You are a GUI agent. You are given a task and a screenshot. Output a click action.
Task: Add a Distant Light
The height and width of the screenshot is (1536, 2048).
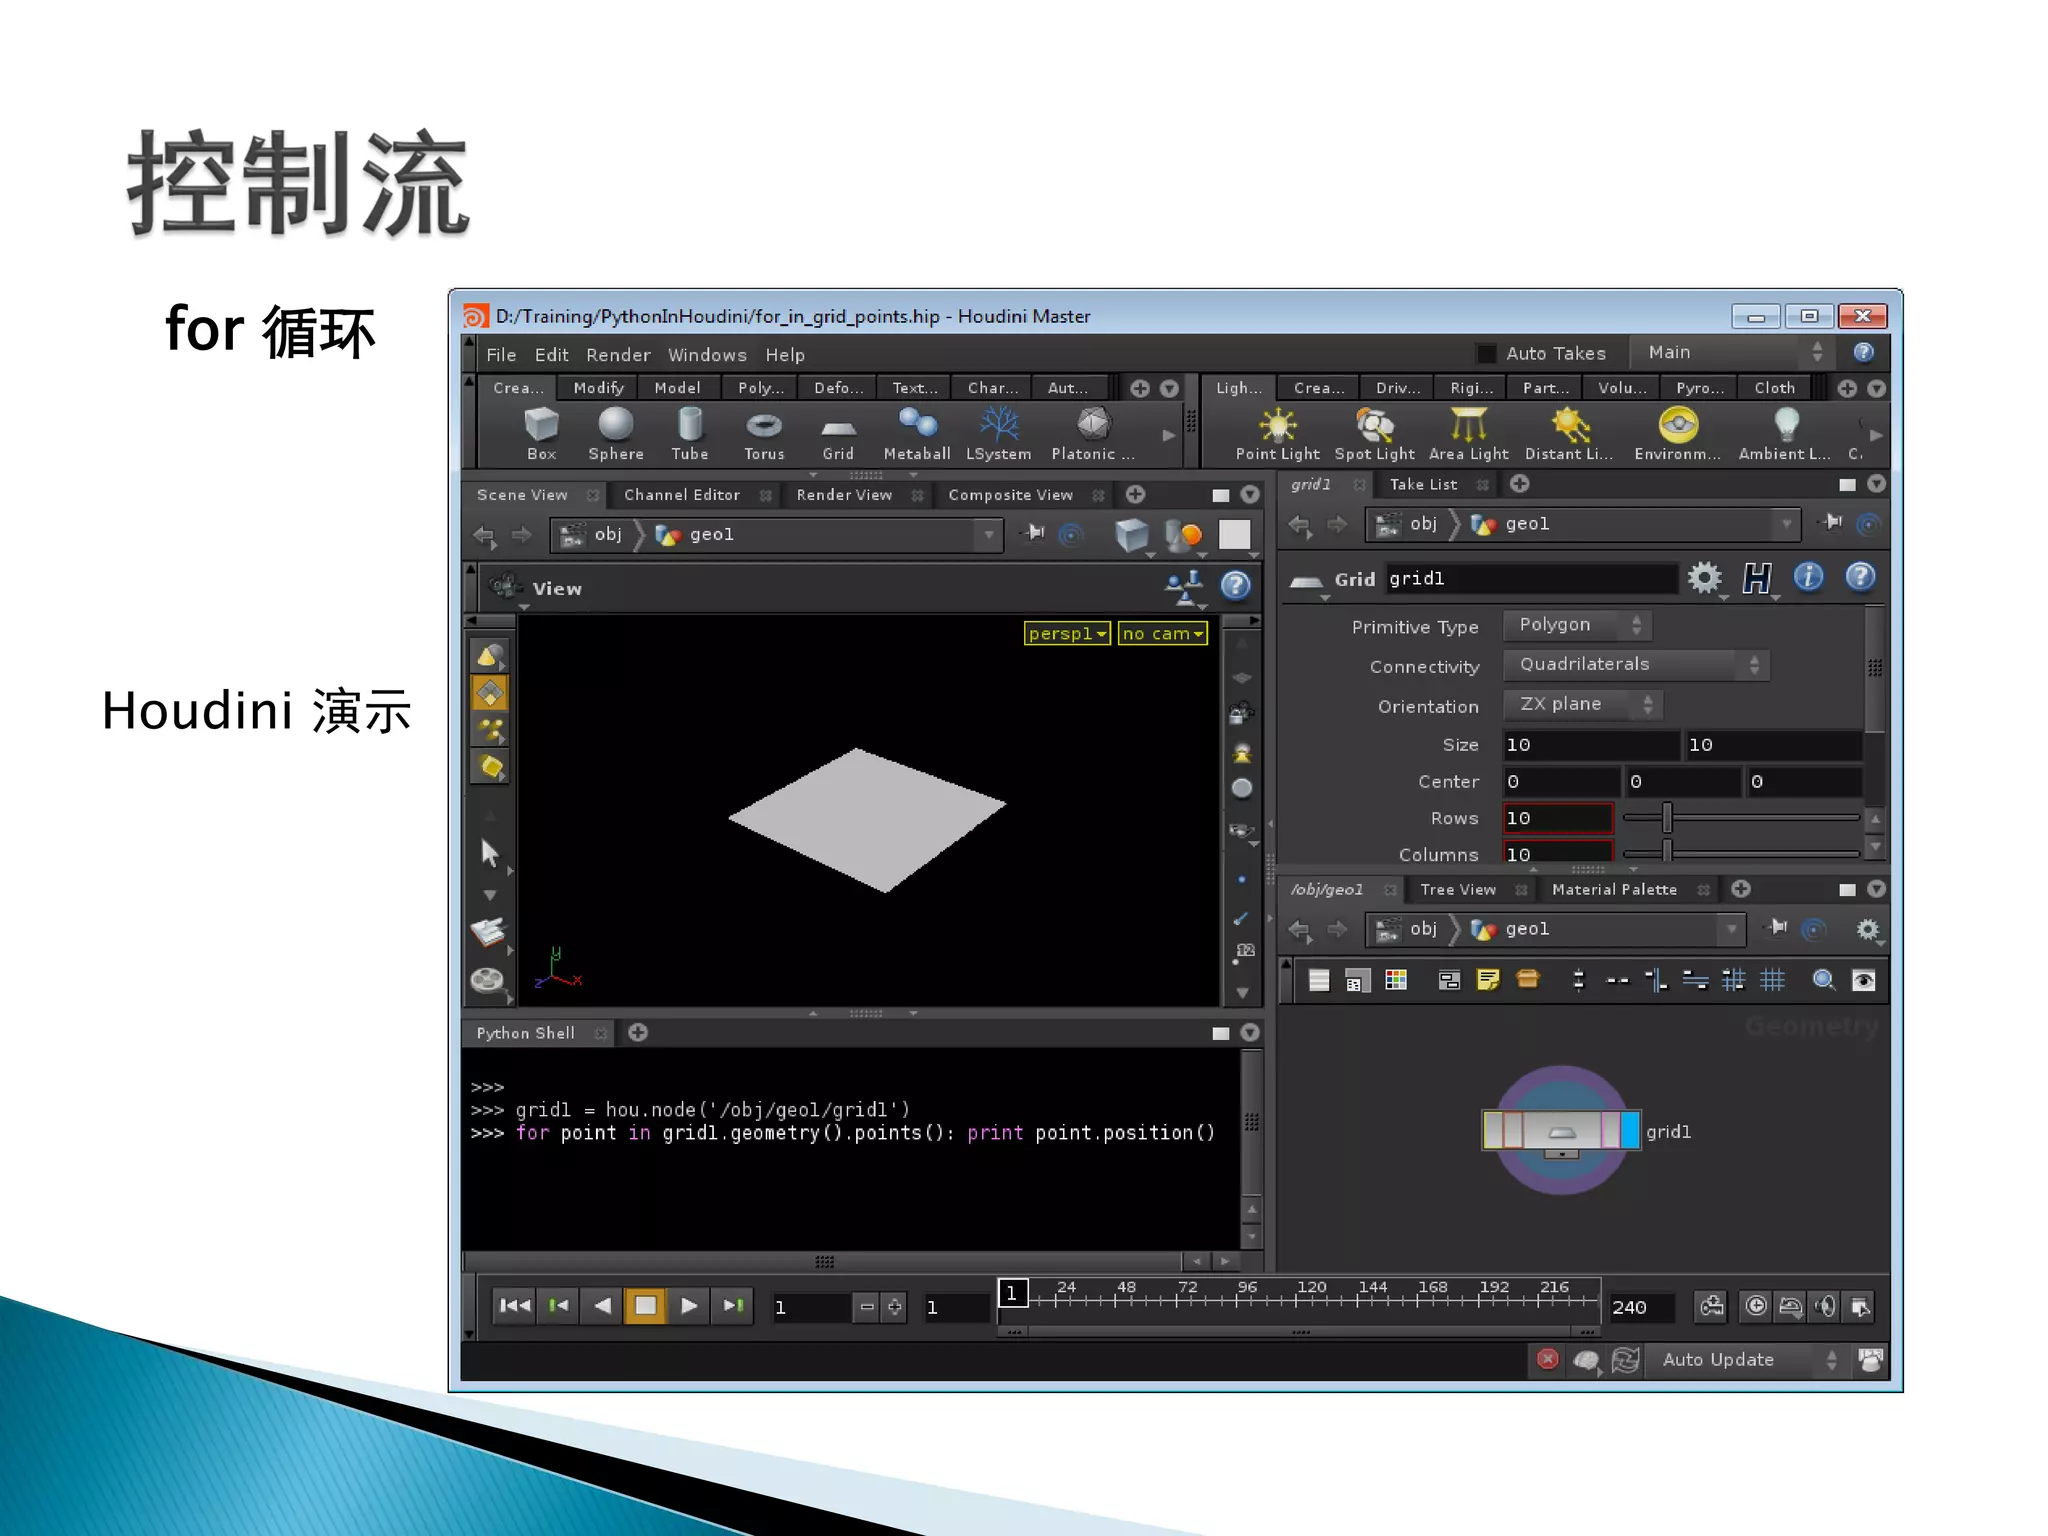[1569, 434]
